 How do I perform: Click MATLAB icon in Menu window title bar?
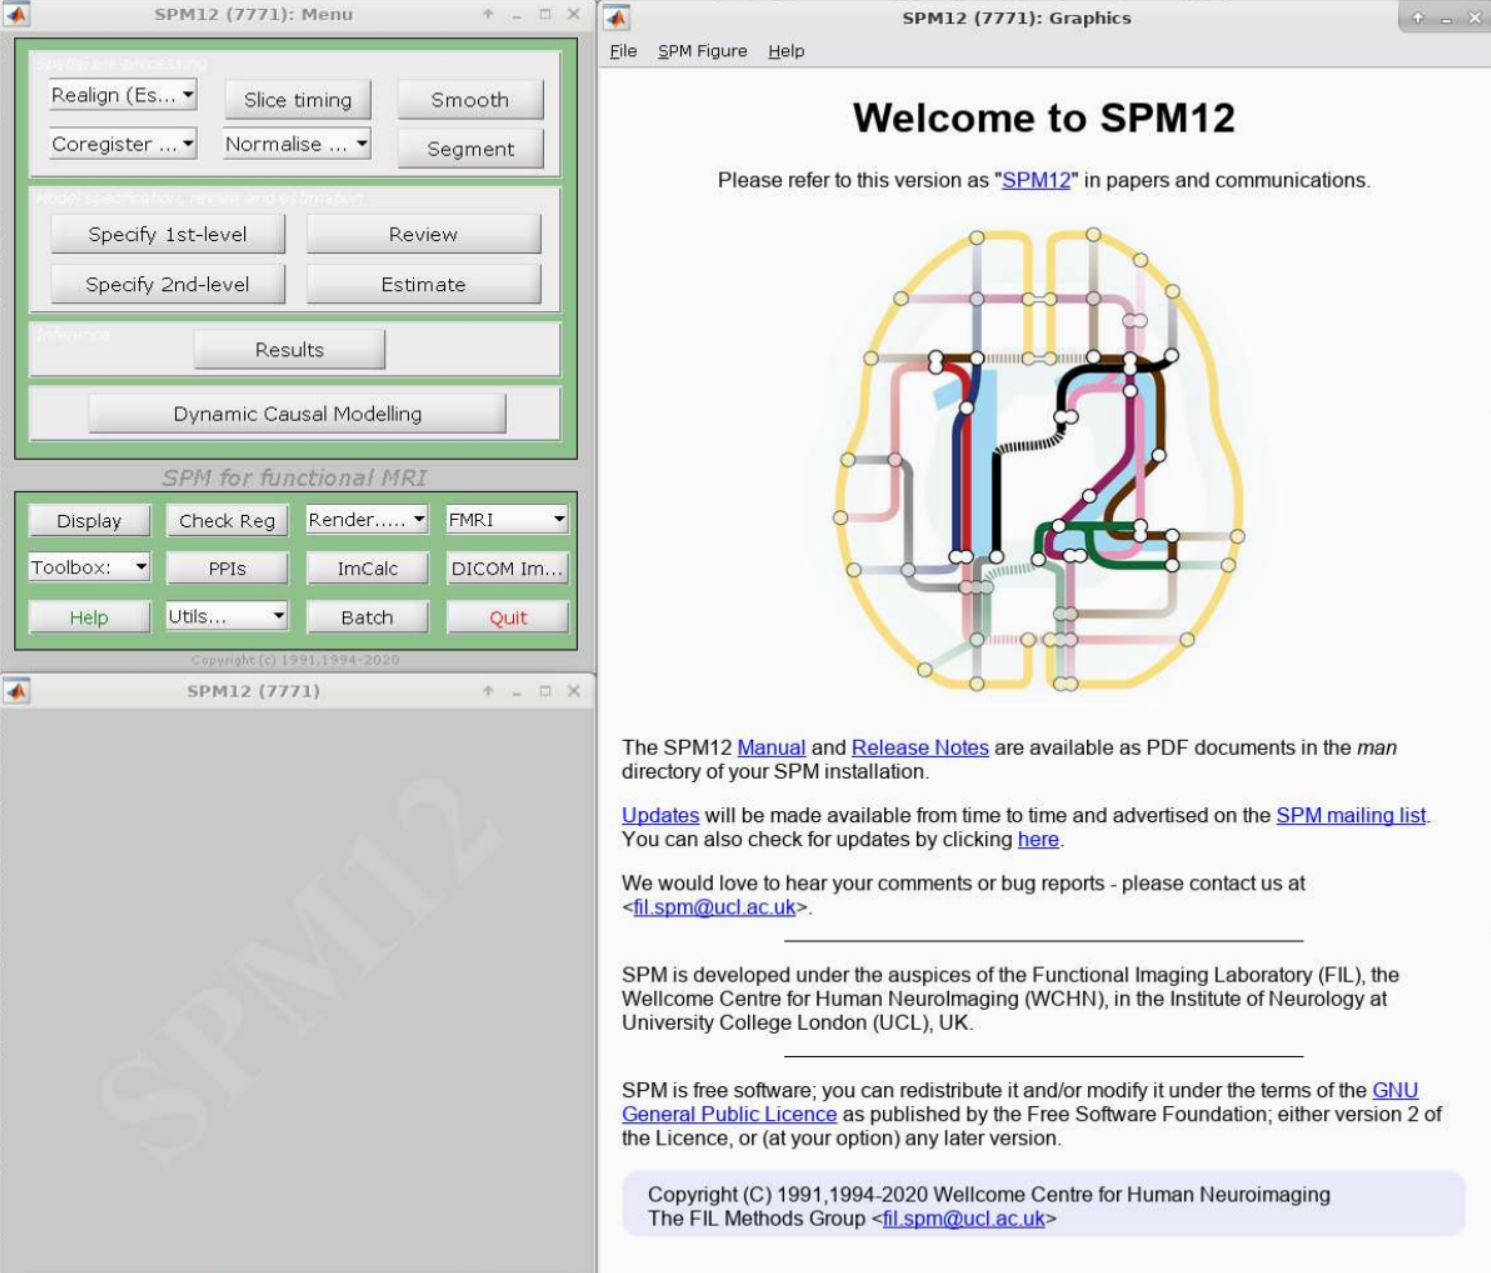(x=17, y=14)
